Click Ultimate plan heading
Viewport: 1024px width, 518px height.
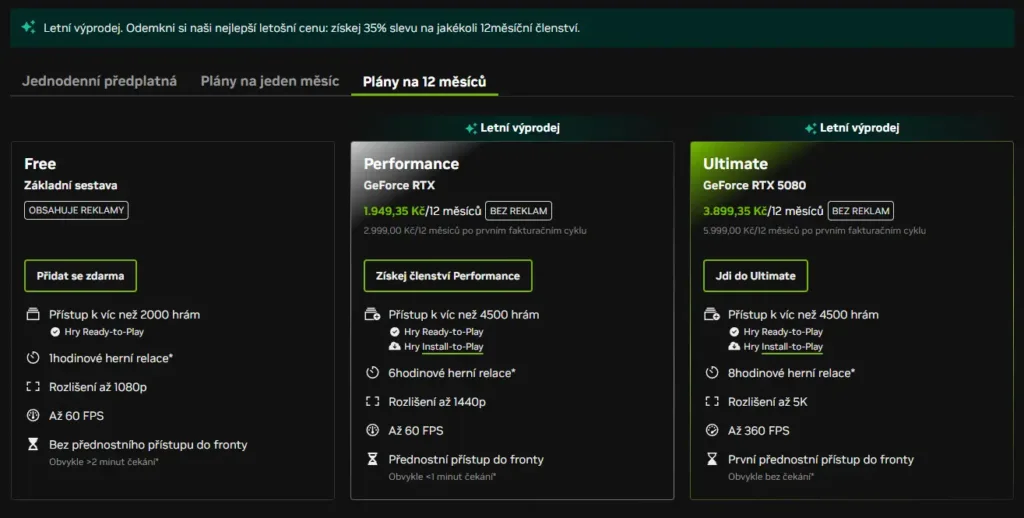[x=735, y=164]
